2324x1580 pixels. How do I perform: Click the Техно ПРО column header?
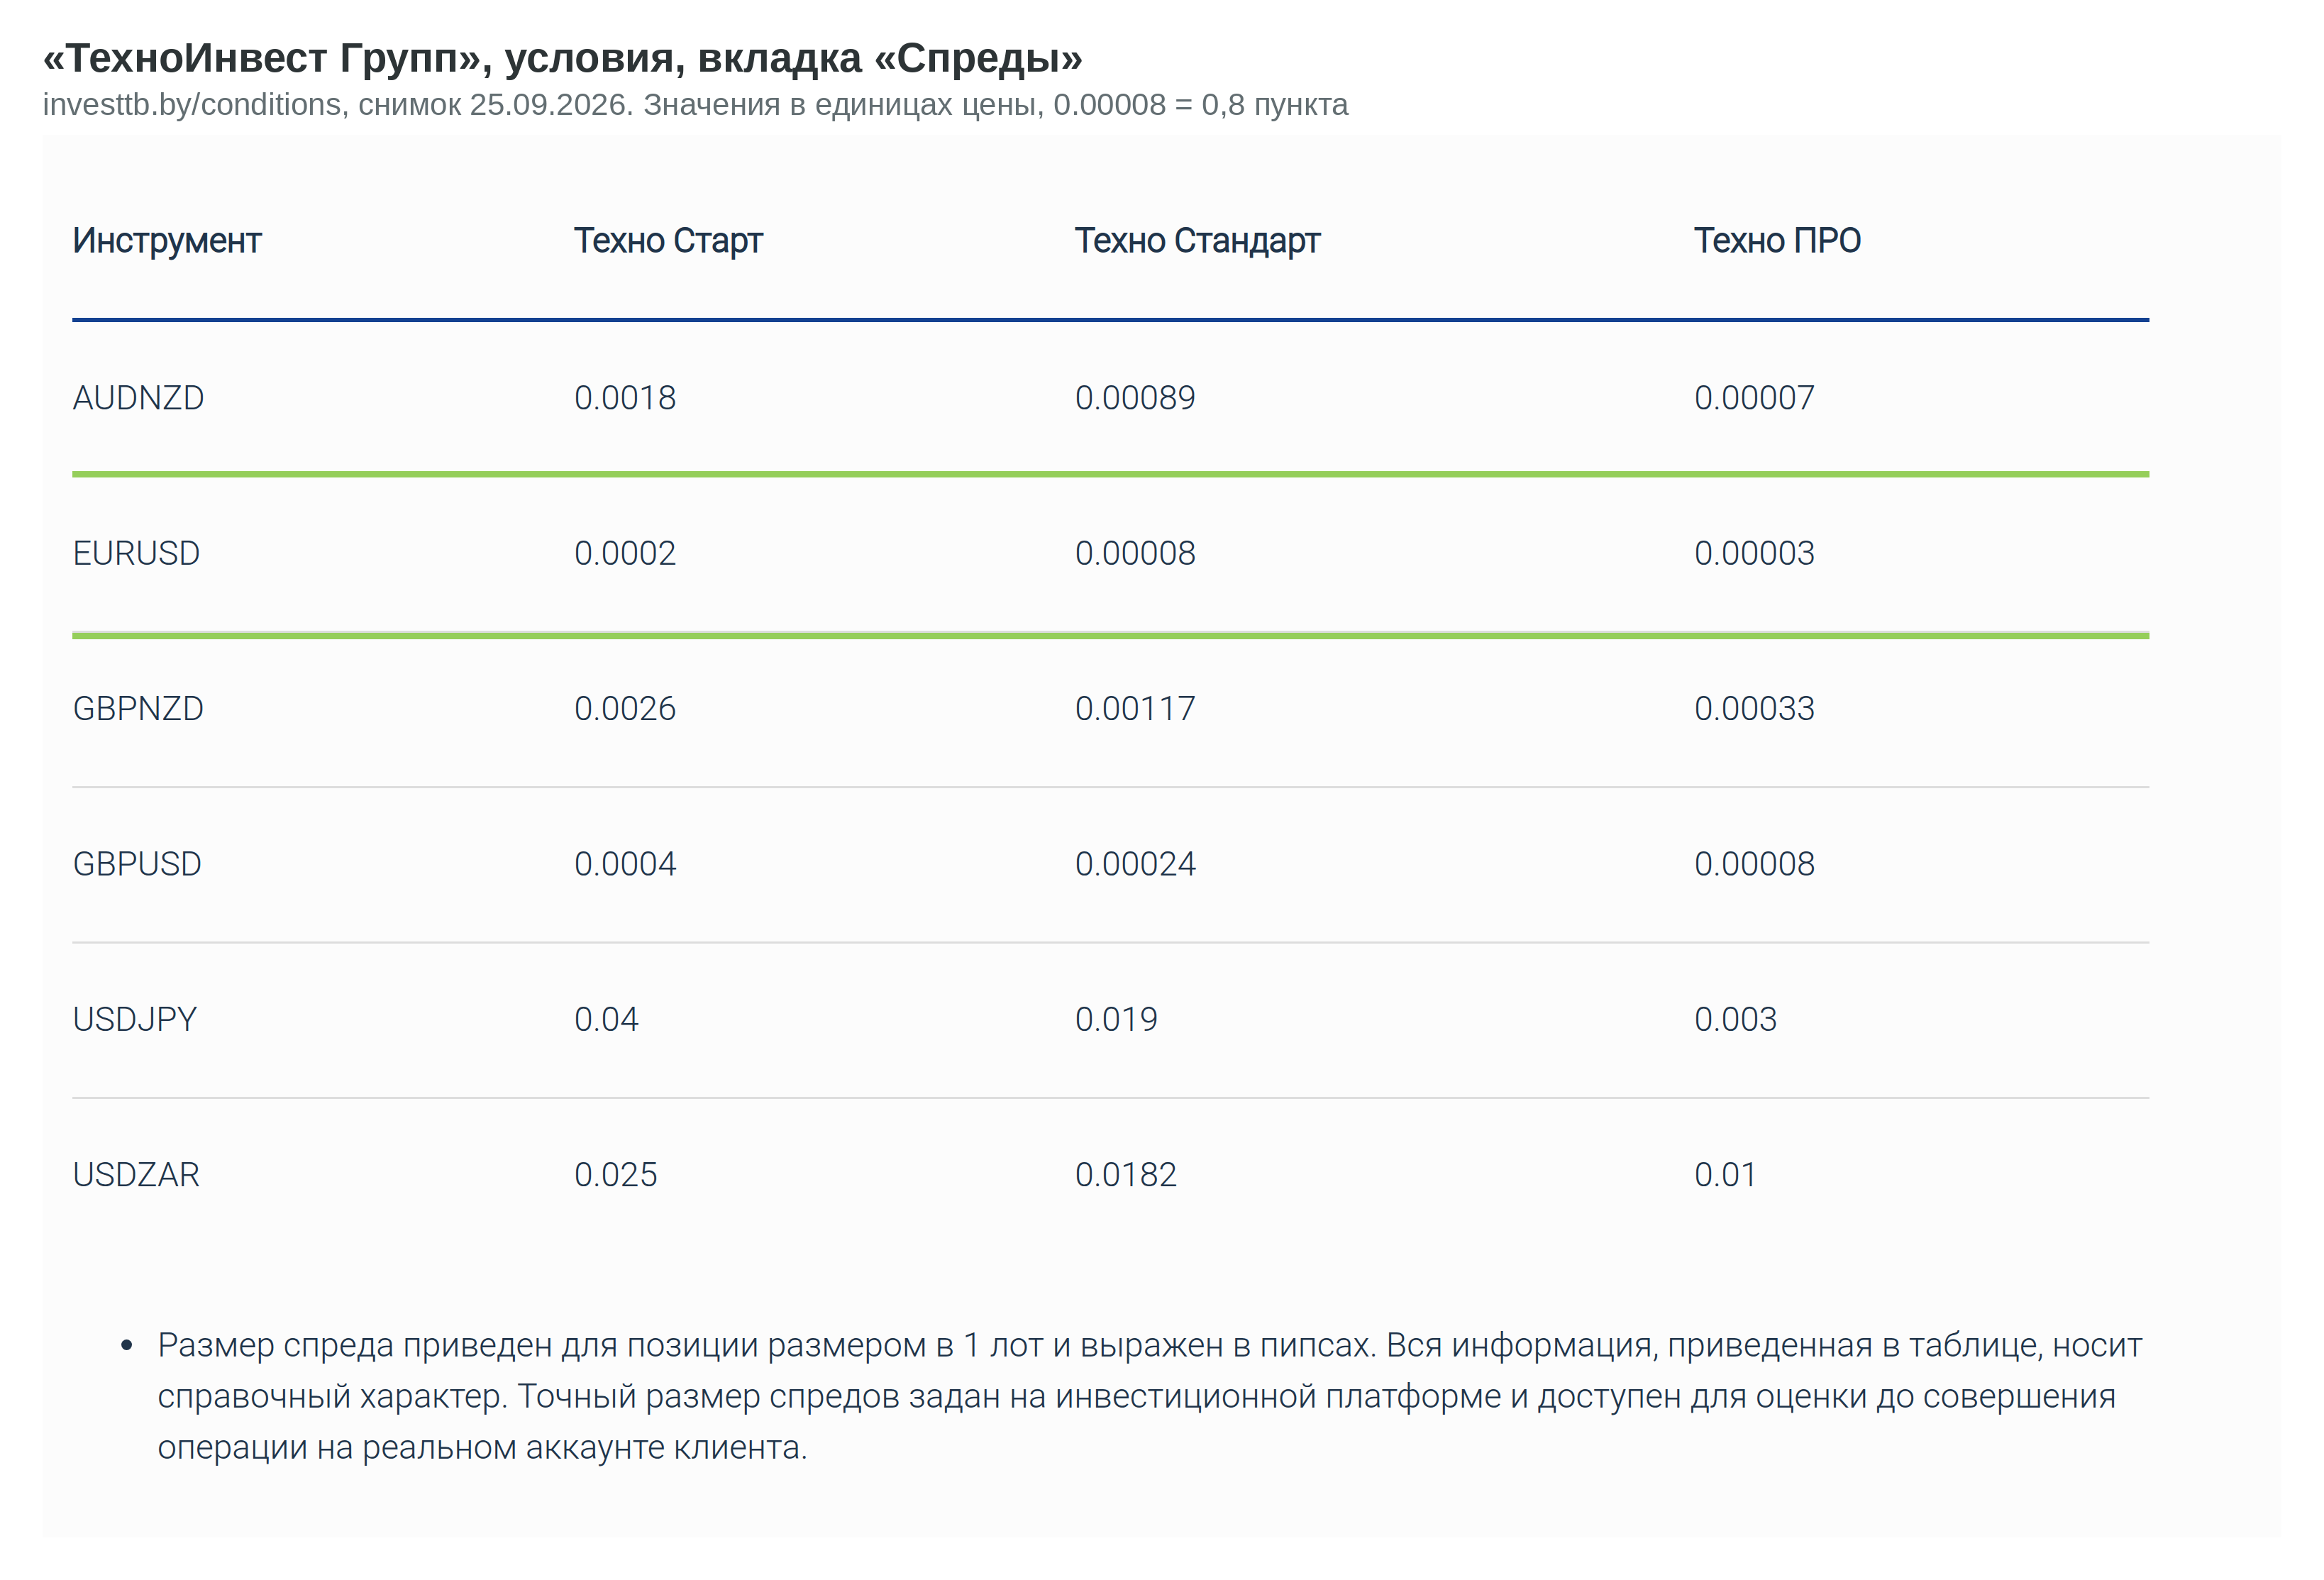(x=1777, y=241)
